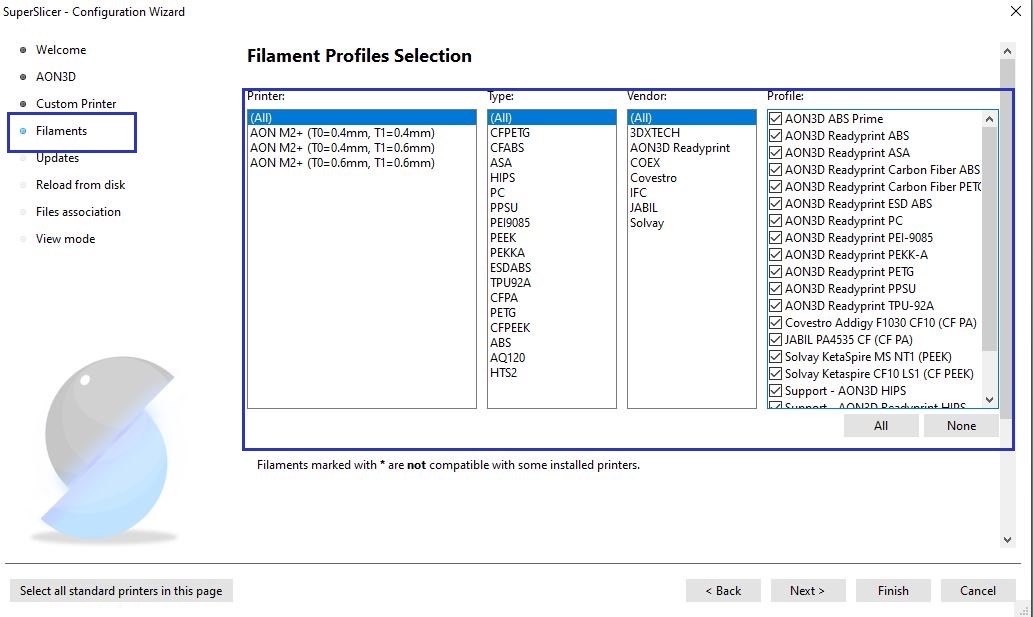Viewport: 1033px width, 617px height.
Task: Open the Custom Printer page
Action: 76,104
